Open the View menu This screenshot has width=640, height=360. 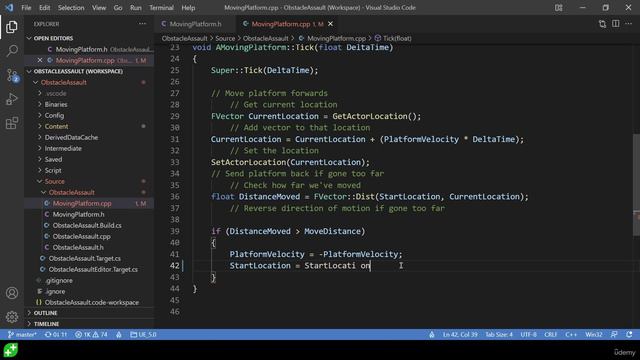[99, 8]
